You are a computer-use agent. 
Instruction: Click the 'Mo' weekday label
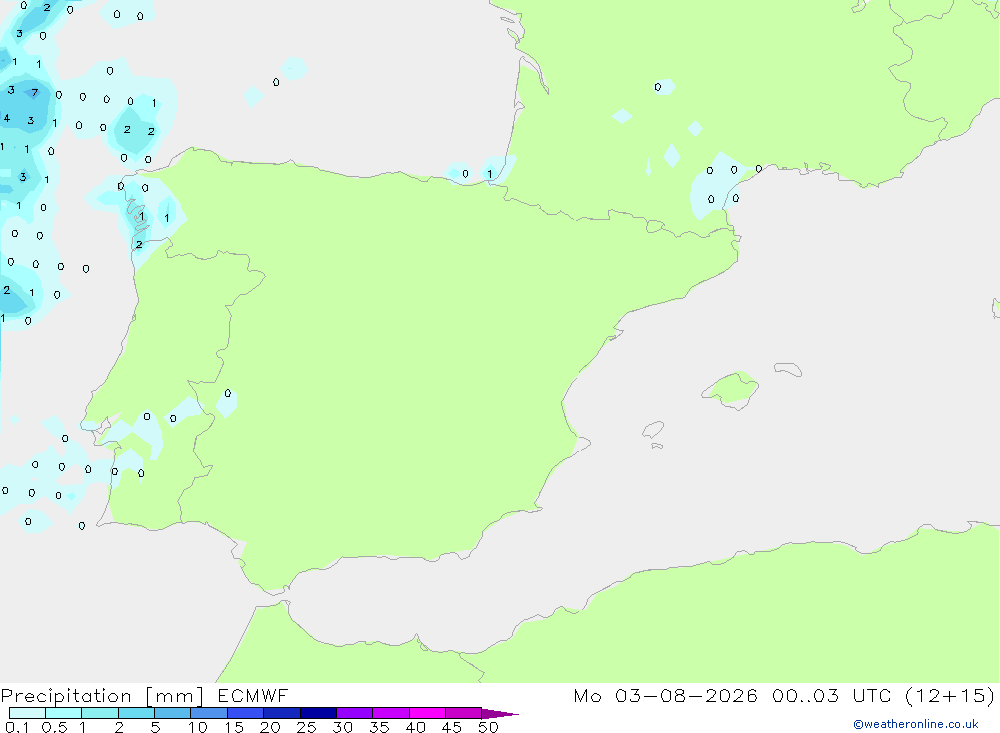click(x=587, y=695)
